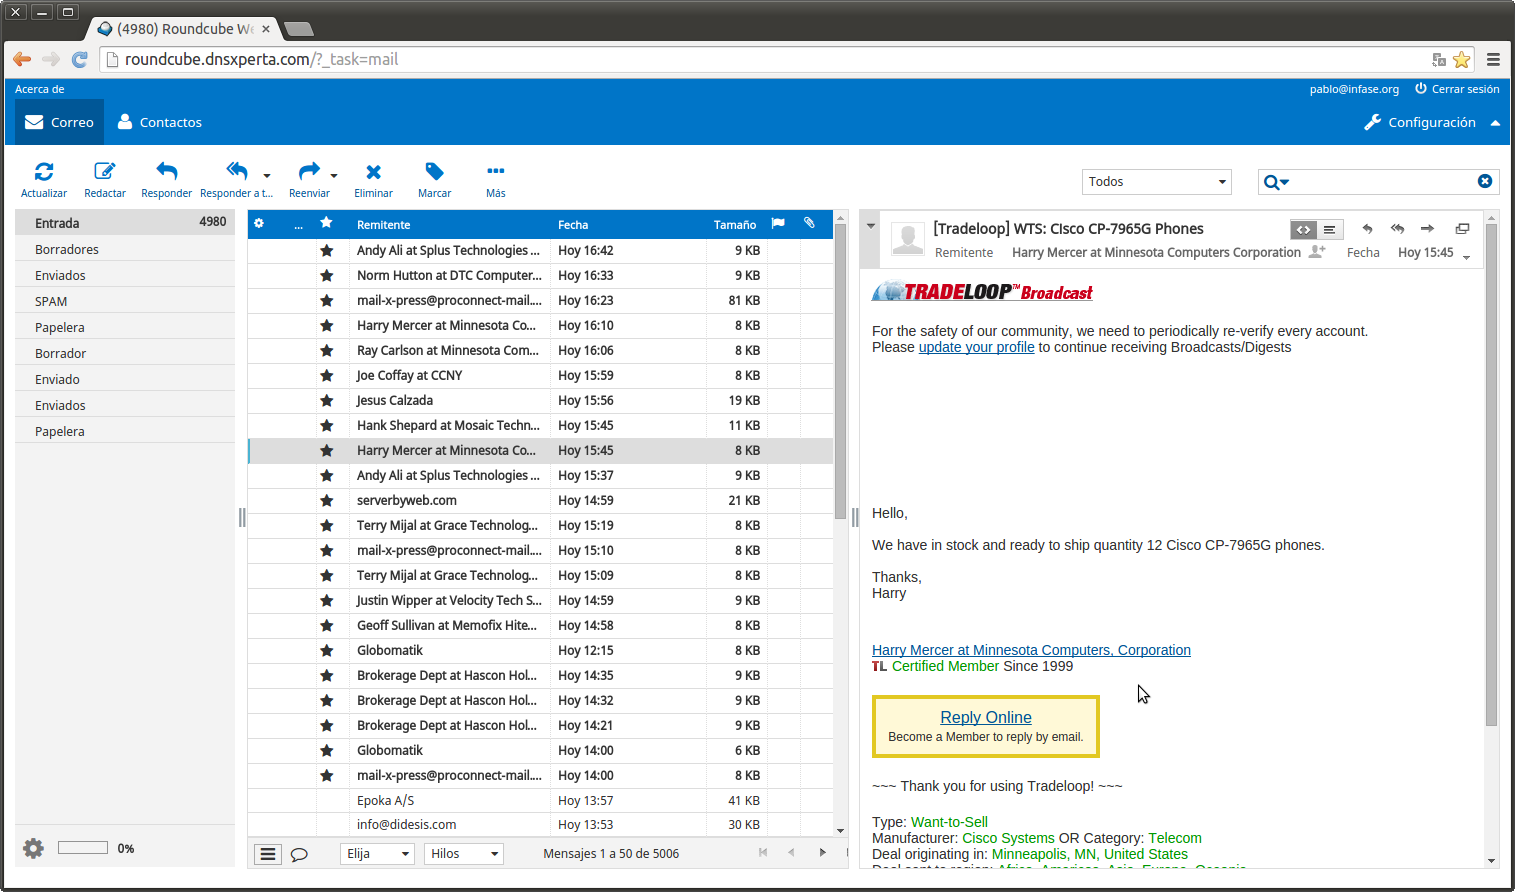Image resolution: width=1515 pixels, height=892 pixels.
Task: Click the Reply Online link
Action: [986, 717]
